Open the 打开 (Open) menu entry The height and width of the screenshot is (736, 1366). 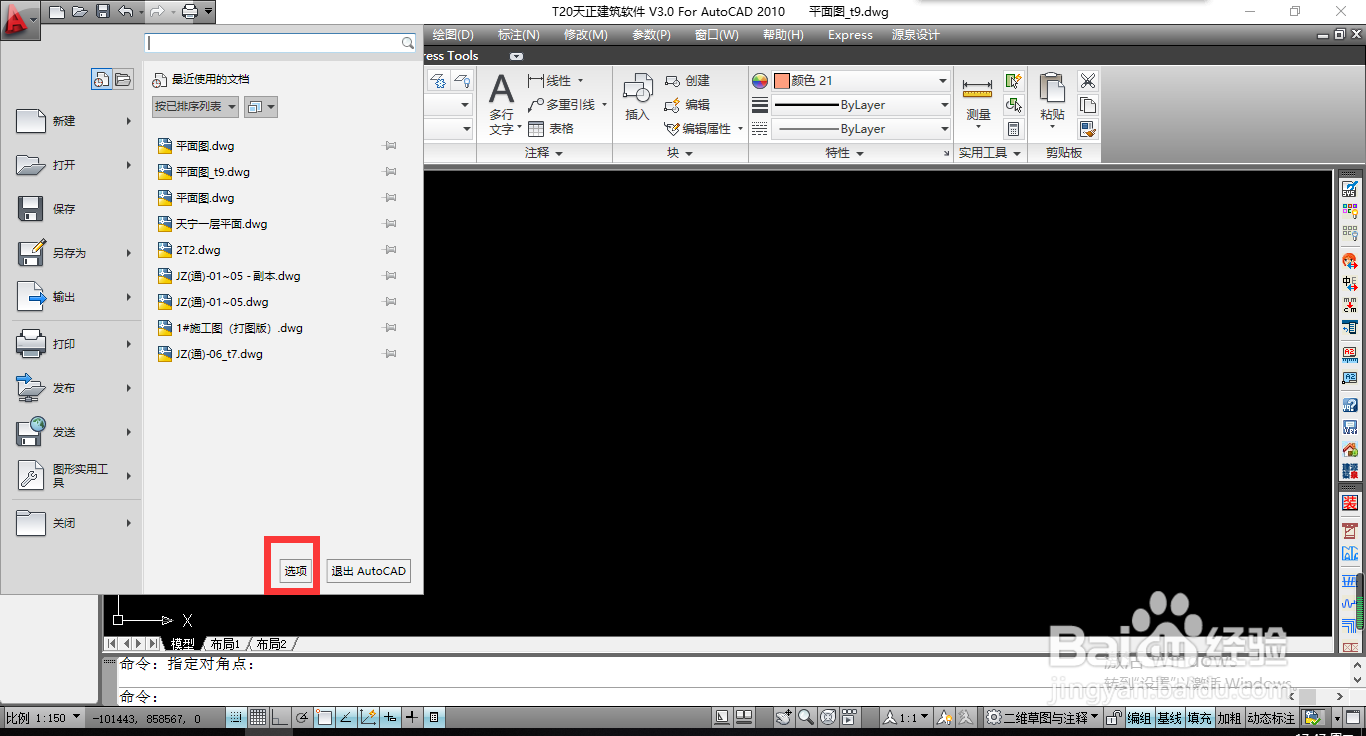pyautogui.click(x=74, y=165)
